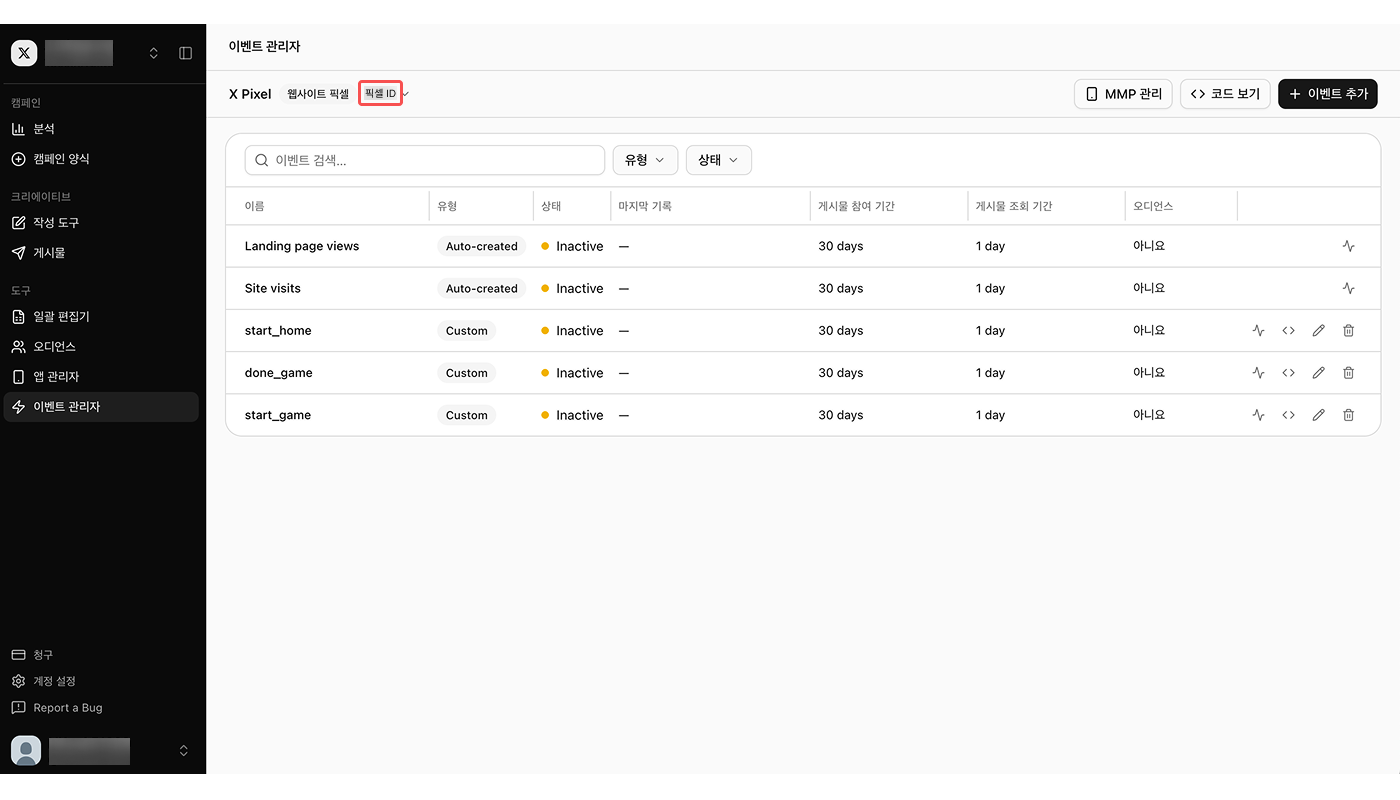The image size is (1400, 800).
Task: Delete the done_game event
Action: [1348, 372]
